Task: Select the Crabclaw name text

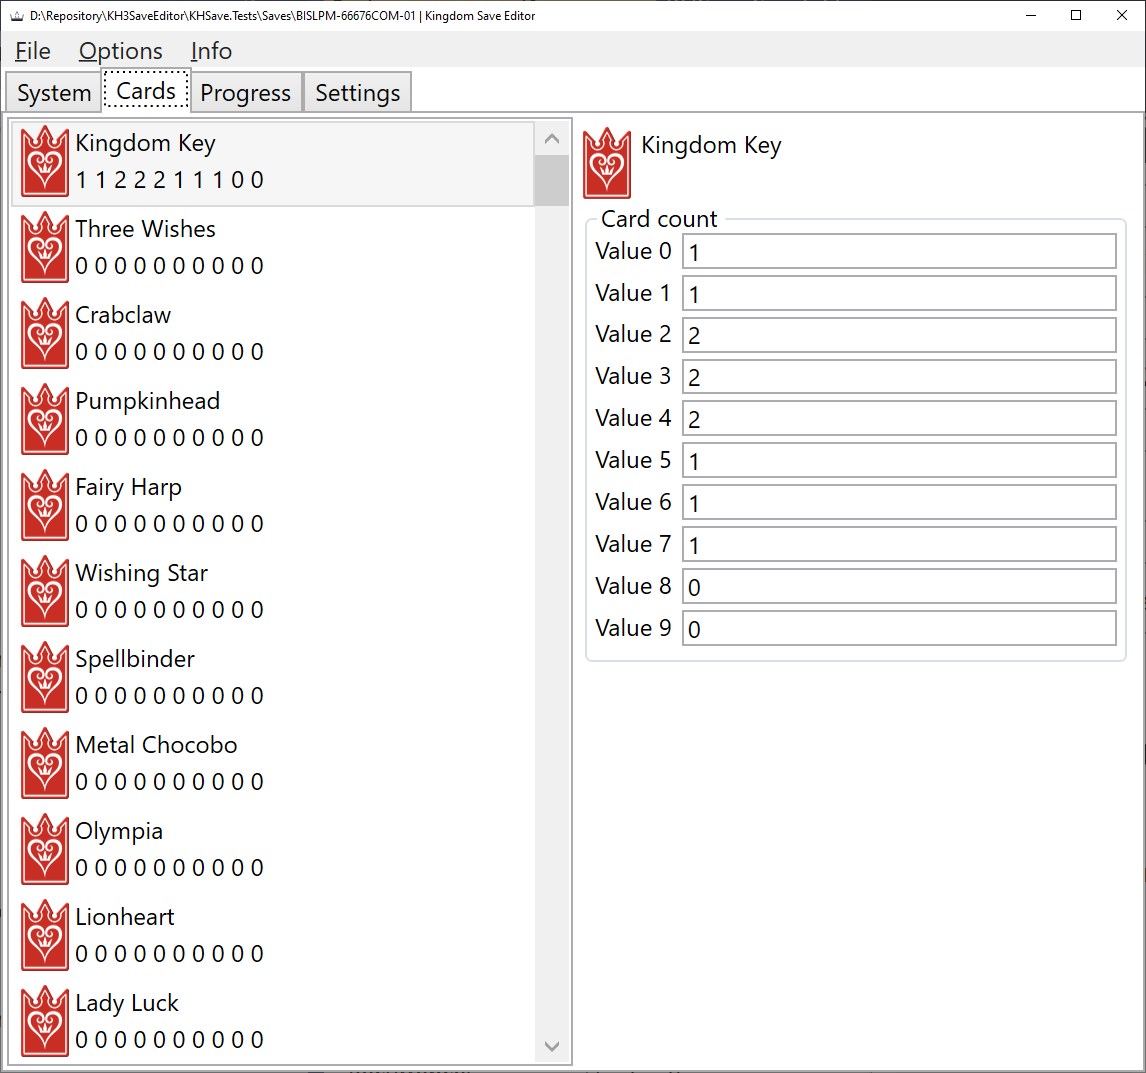Action: pyautogui.click(x=123, y=315)
